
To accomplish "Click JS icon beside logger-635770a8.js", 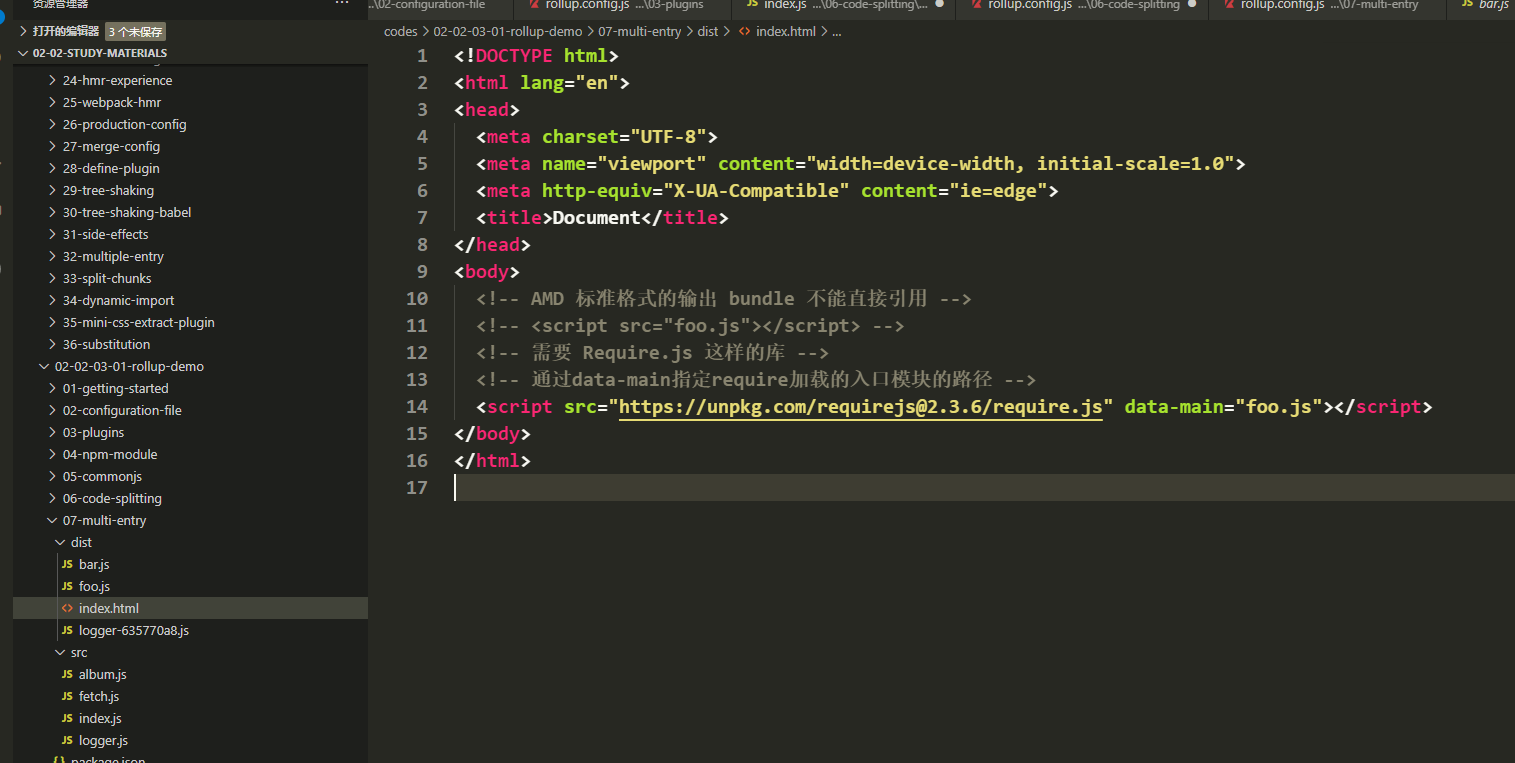I will (67, 631).
